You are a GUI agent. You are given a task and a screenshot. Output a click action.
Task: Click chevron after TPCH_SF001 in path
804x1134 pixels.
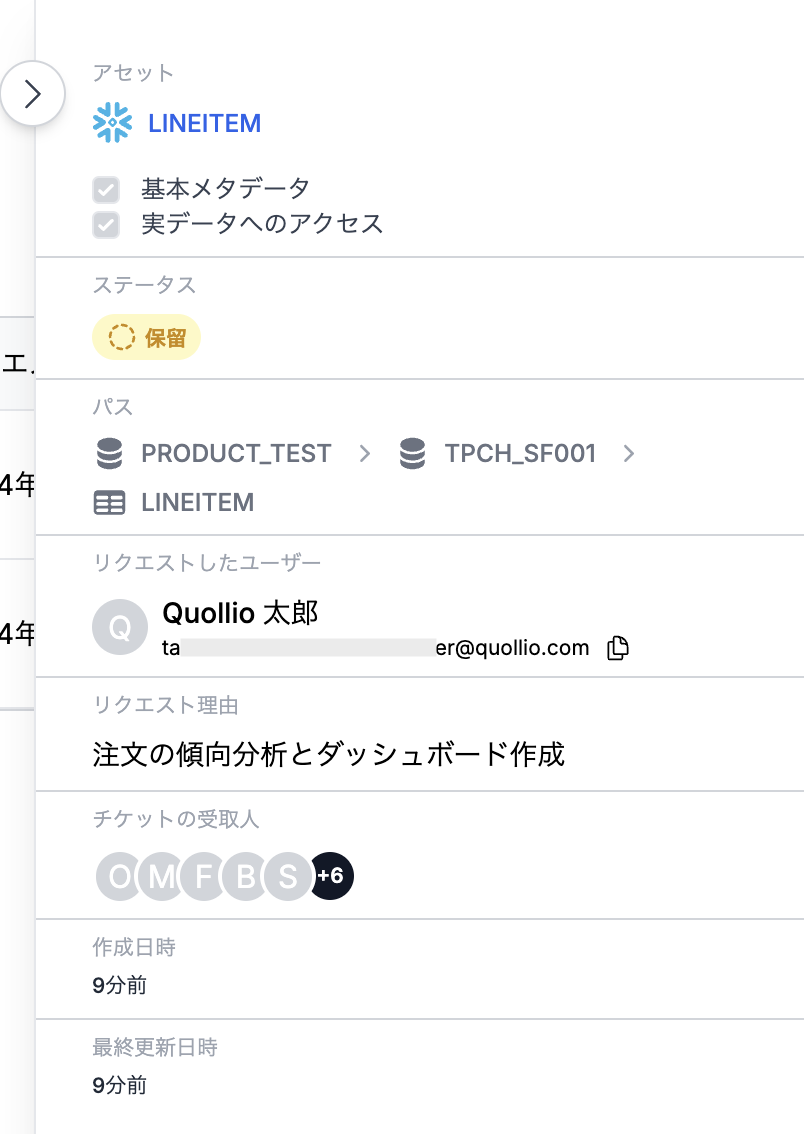pos(629,453)
